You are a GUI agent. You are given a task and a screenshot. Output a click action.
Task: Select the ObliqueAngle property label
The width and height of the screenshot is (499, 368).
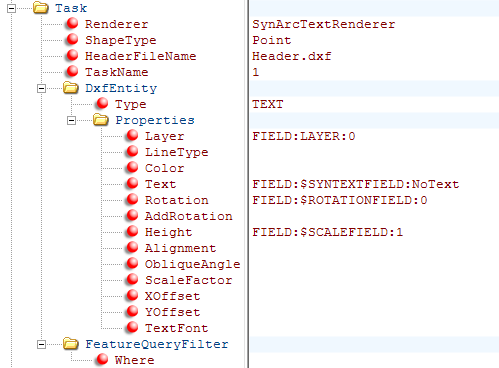pyautogui.click(x=193, y=264)
